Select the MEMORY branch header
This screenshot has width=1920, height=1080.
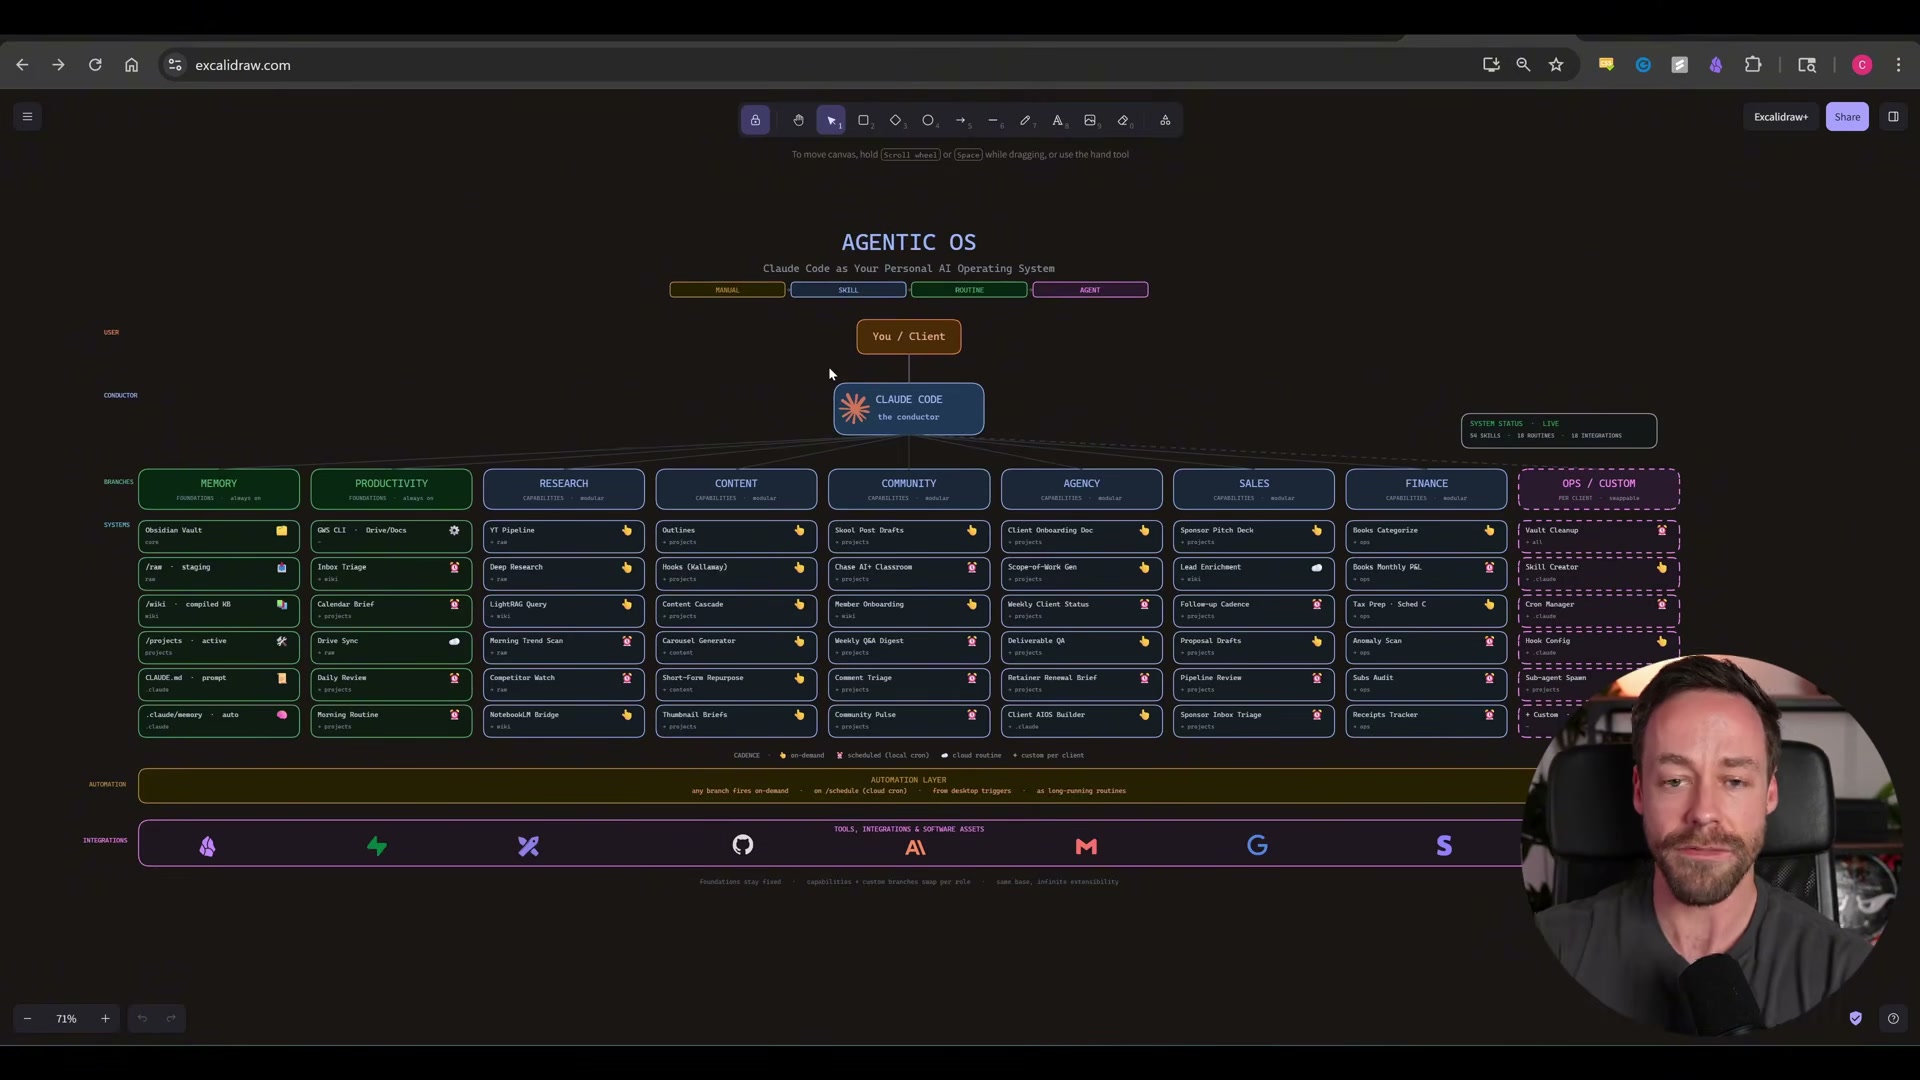pyautogui.click(x=219, y=489)
